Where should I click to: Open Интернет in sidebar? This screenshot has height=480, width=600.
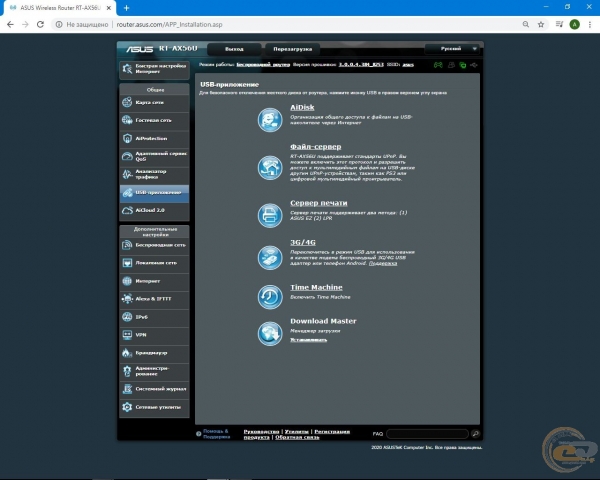pyautogui.click(x=154, y=281)
